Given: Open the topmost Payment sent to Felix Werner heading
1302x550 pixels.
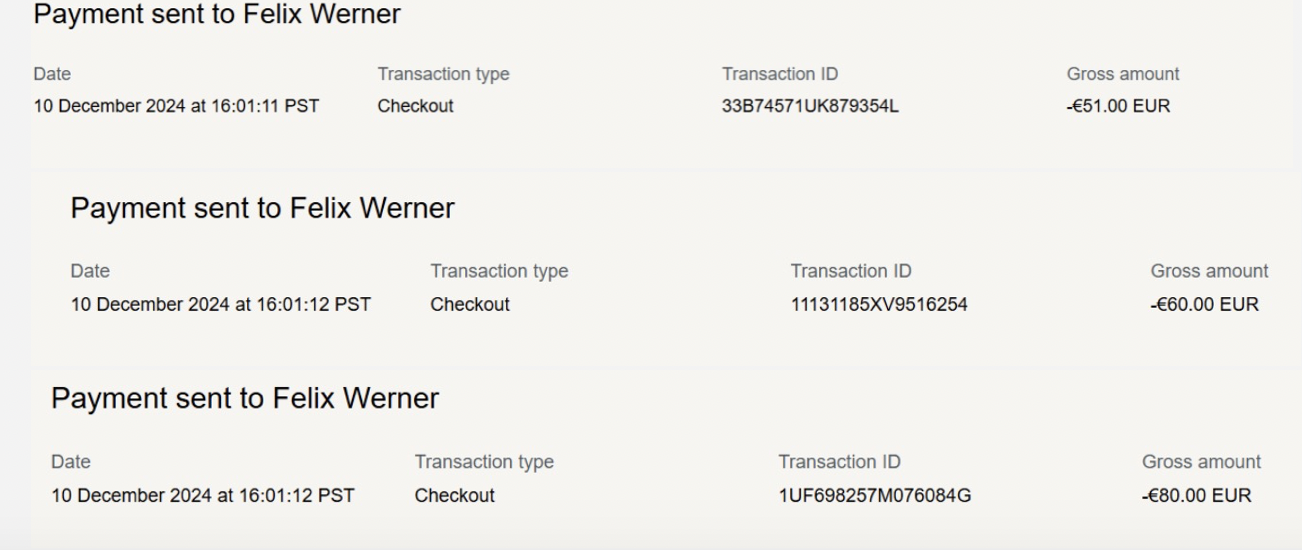Looking at the screenshot, I should click(217, 15).
